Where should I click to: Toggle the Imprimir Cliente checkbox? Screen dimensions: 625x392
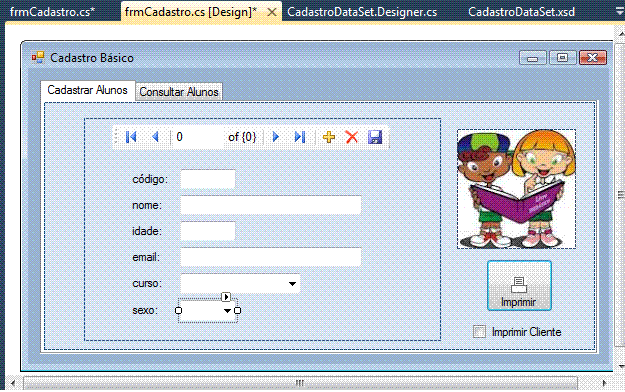[479, 331]
